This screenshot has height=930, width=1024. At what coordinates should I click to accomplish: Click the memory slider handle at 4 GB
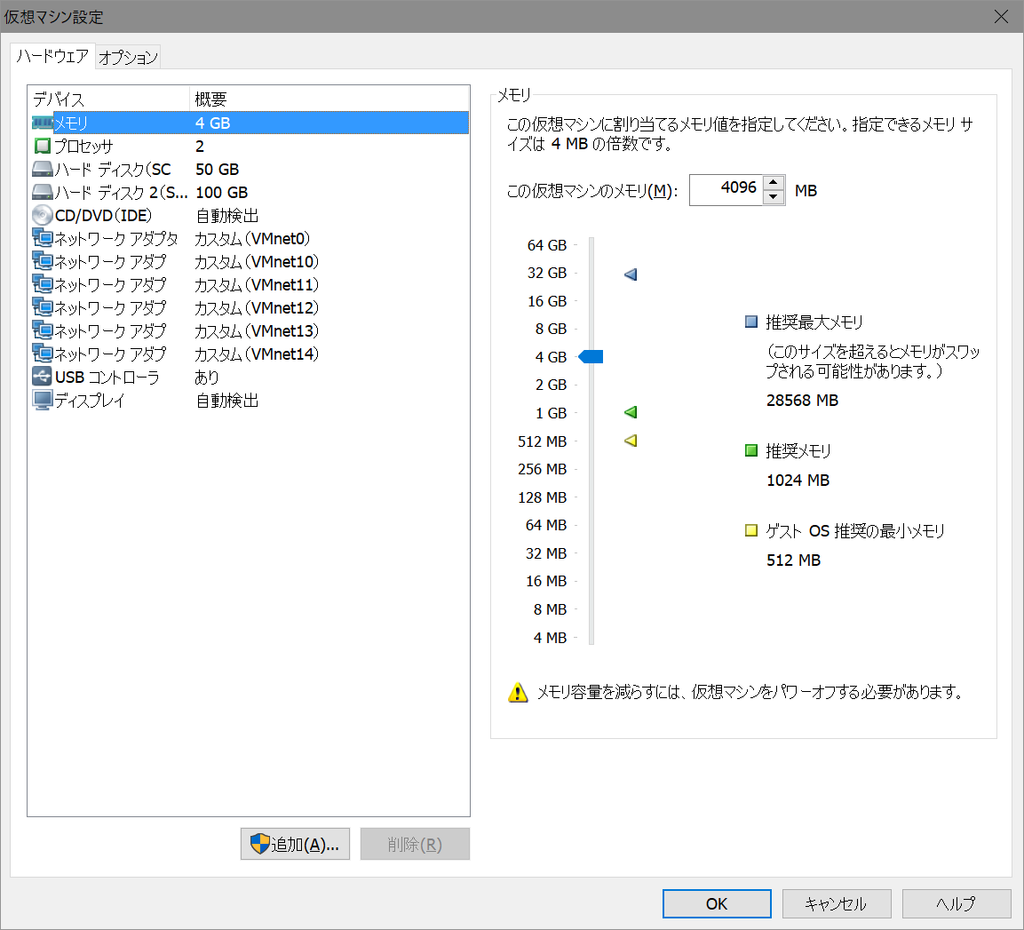point(592,356)
